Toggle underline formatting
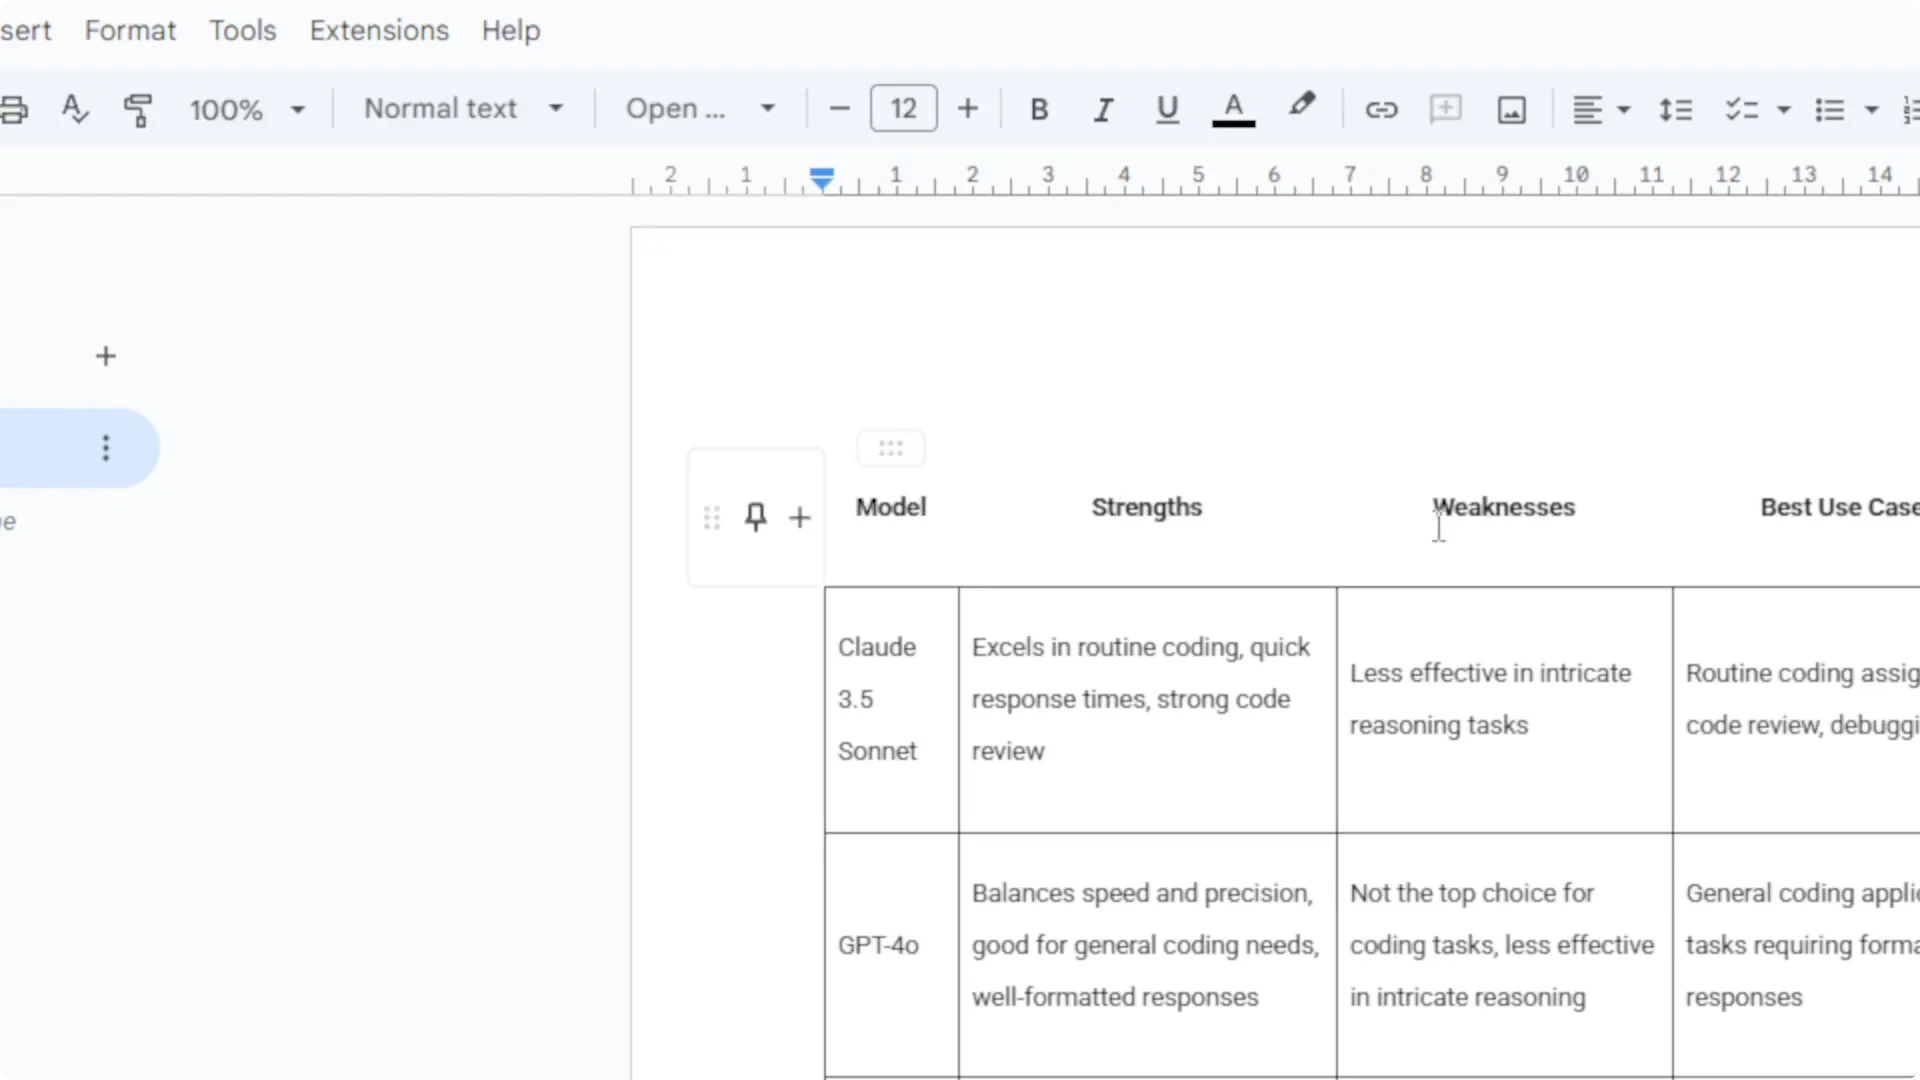The image size is (1920, 1080). point(1167,109)
